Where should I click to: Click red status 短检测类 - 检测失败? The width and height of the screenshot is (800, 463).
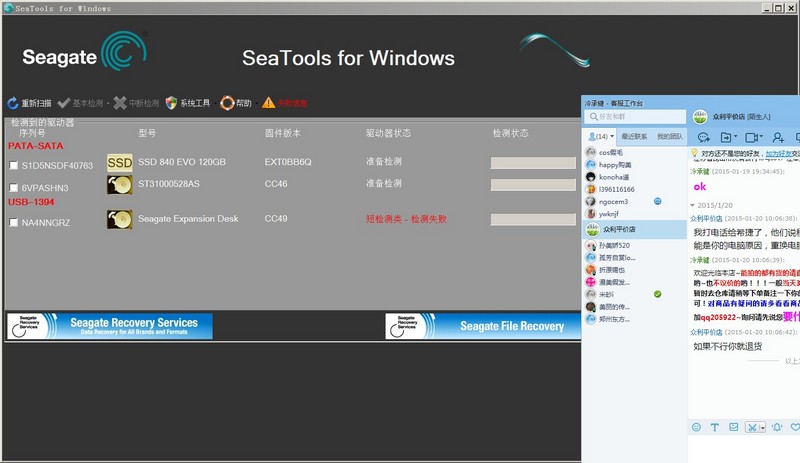[x=406, y=219]
